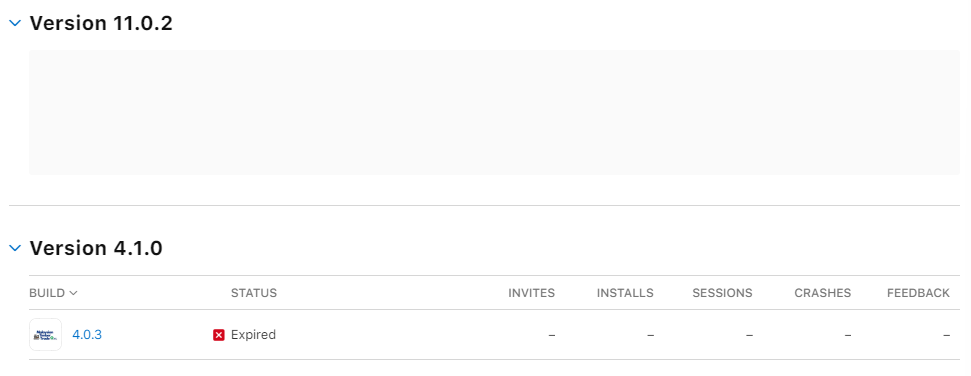Click the Version 4.1.0 heading
This screenshot has width=971, height=376.
pyautogui.click(x=96, y=248)
